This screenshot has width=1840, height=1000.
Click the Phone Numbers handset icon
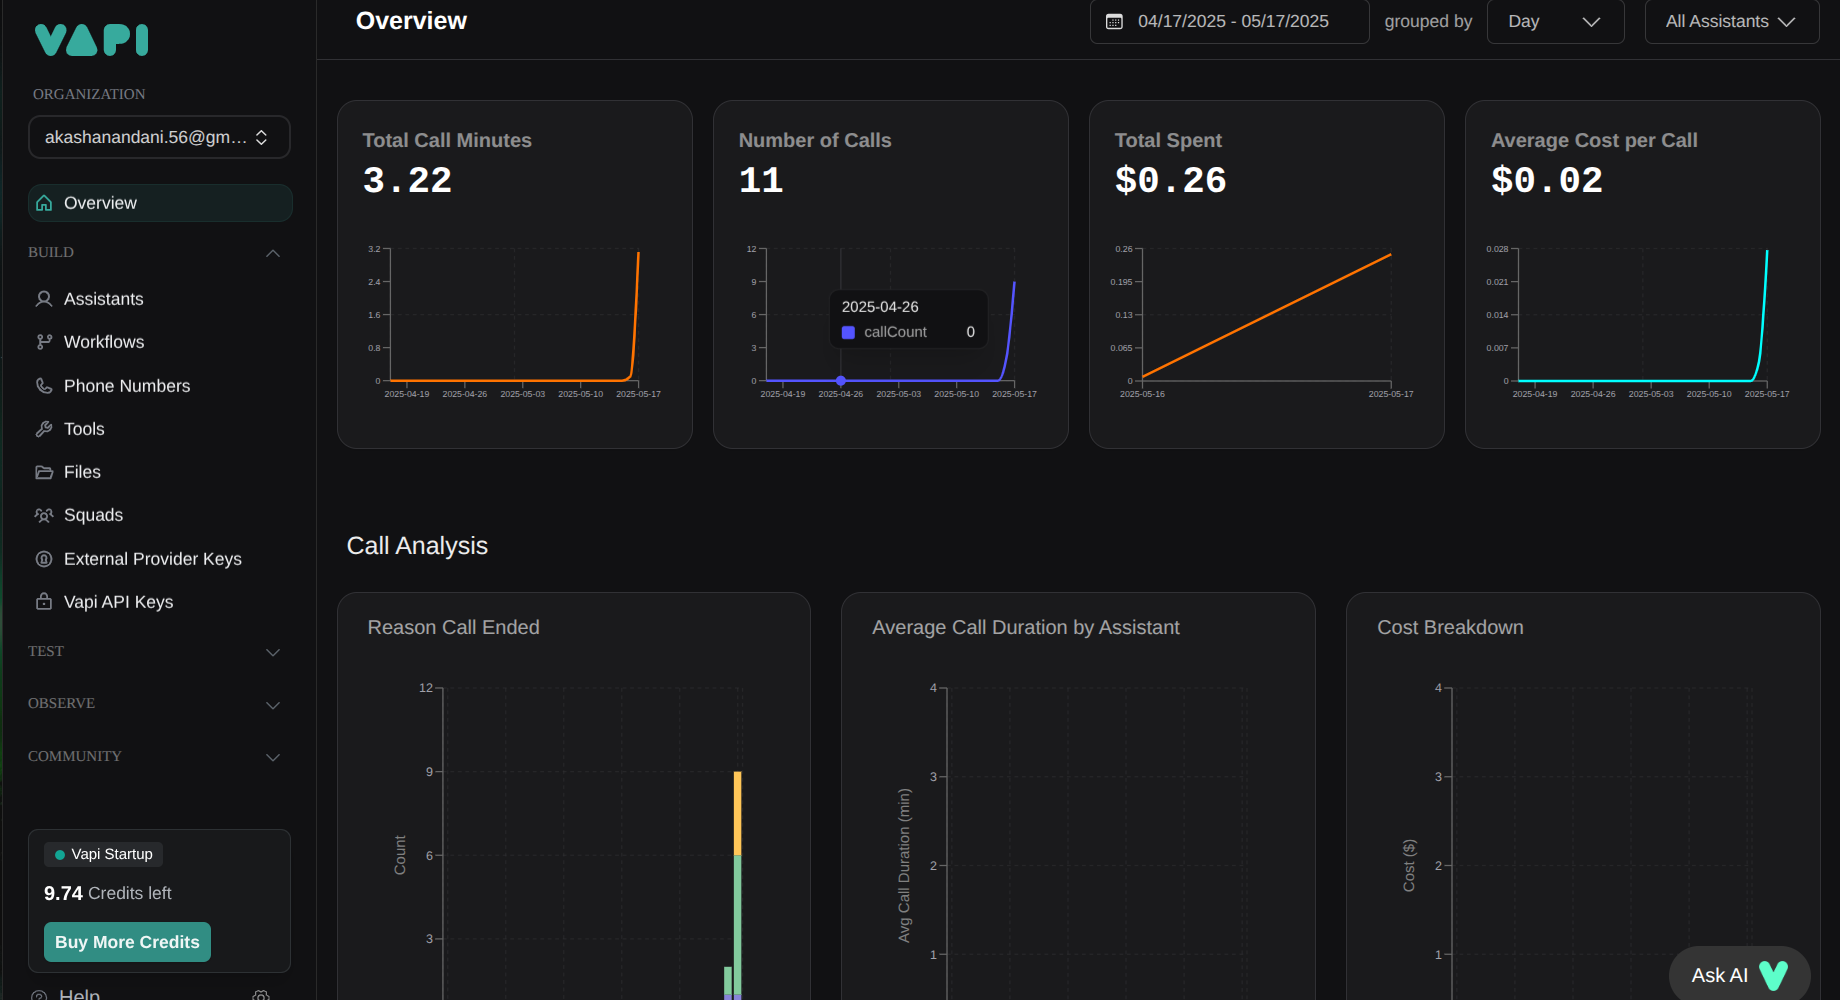44,386
